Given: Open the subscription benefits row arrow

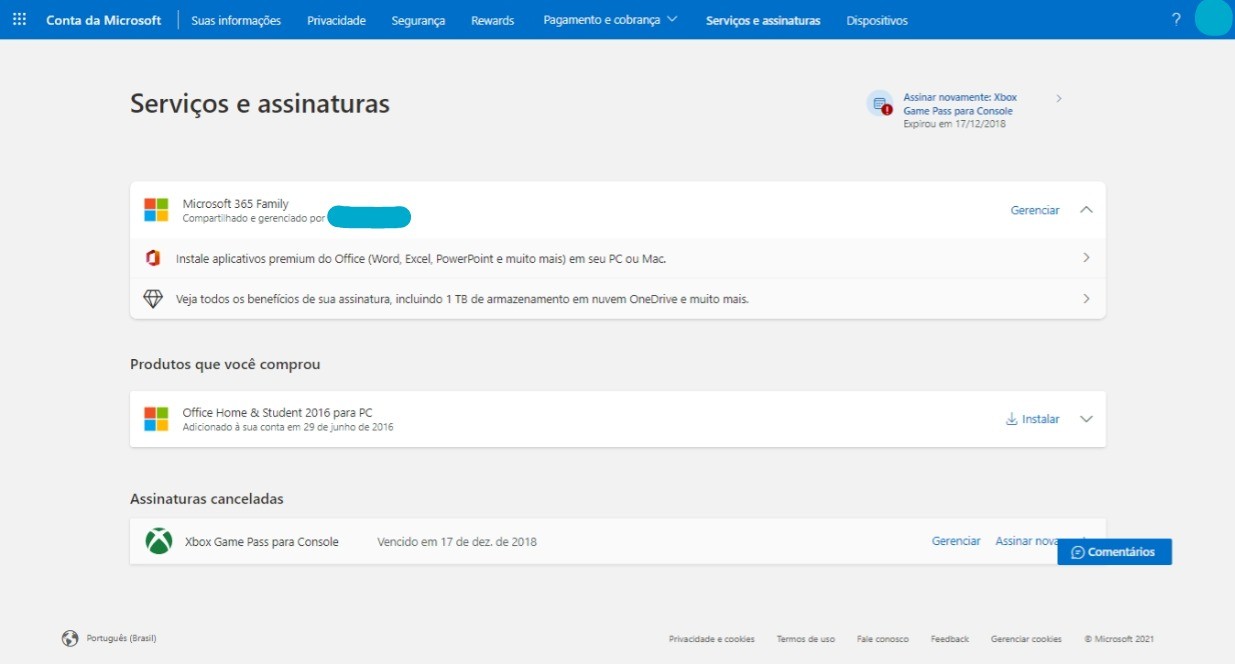Looking at the screenshot, I should tap(1087, 299).
